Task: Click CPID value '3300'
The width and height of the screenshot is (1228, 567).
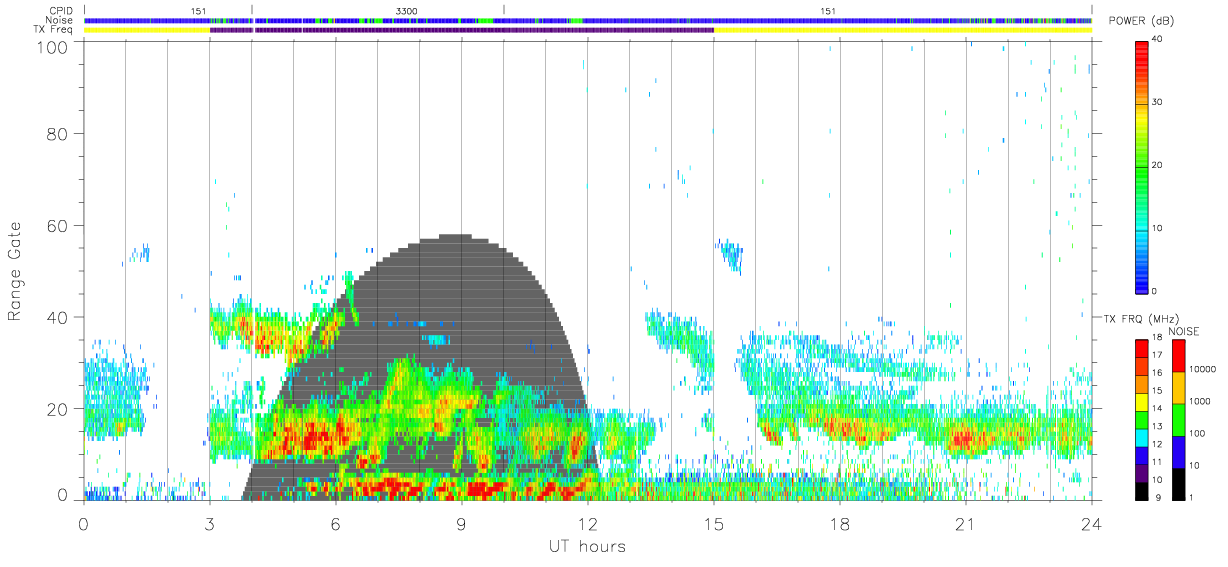Action: pos(407,11)
